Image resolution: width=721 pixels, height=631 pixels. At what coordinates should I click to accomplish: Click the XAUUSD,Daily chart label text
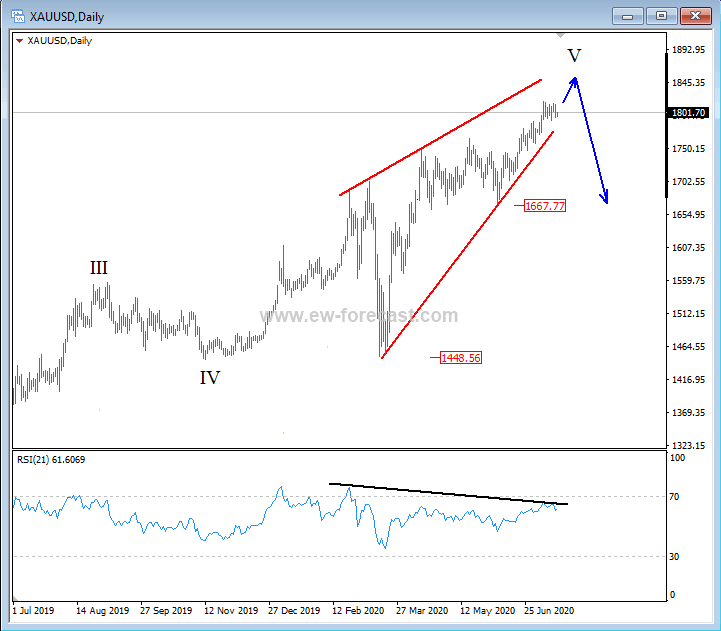pos(60,40)
